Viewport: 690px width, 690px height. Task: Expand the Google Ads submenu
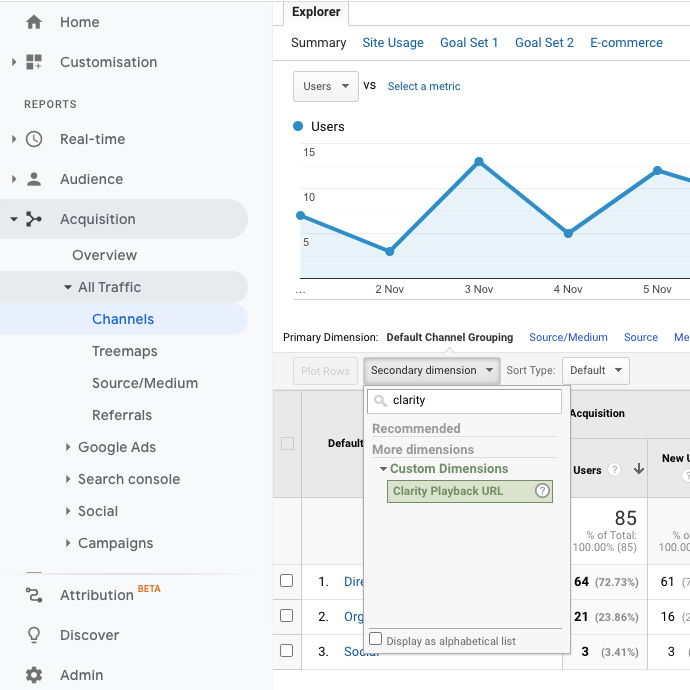click(x=68, y=447)
